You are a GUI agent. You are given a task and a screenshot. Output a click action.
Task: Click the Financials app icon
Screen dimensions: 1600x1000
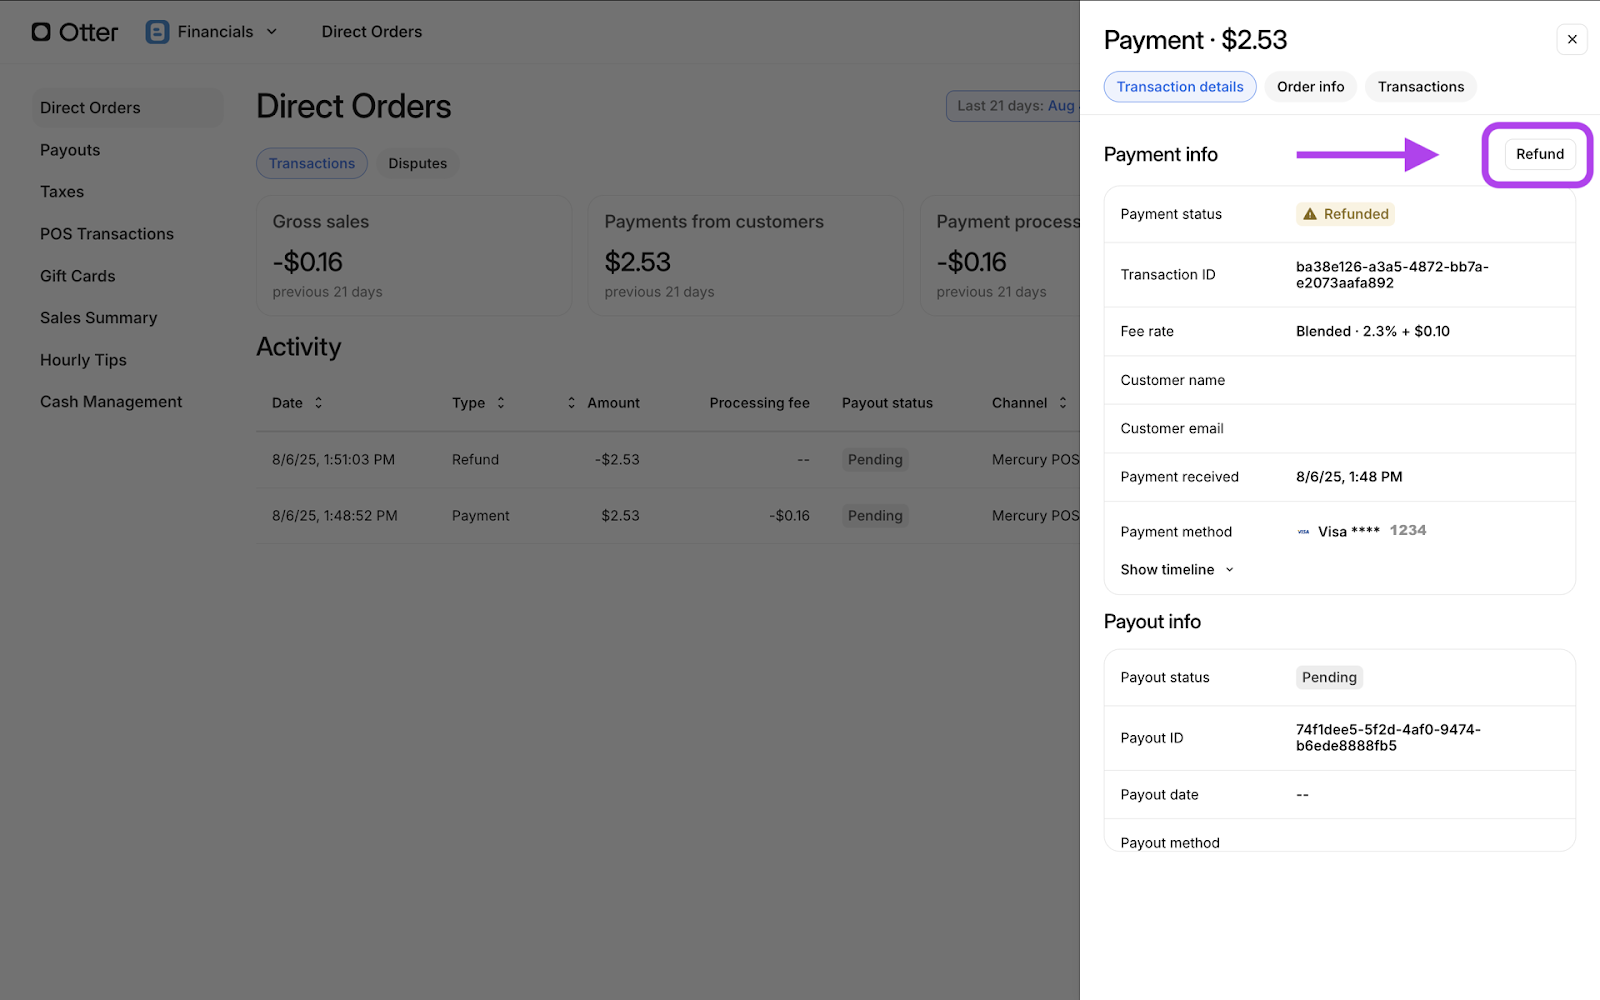pos(157,32)
